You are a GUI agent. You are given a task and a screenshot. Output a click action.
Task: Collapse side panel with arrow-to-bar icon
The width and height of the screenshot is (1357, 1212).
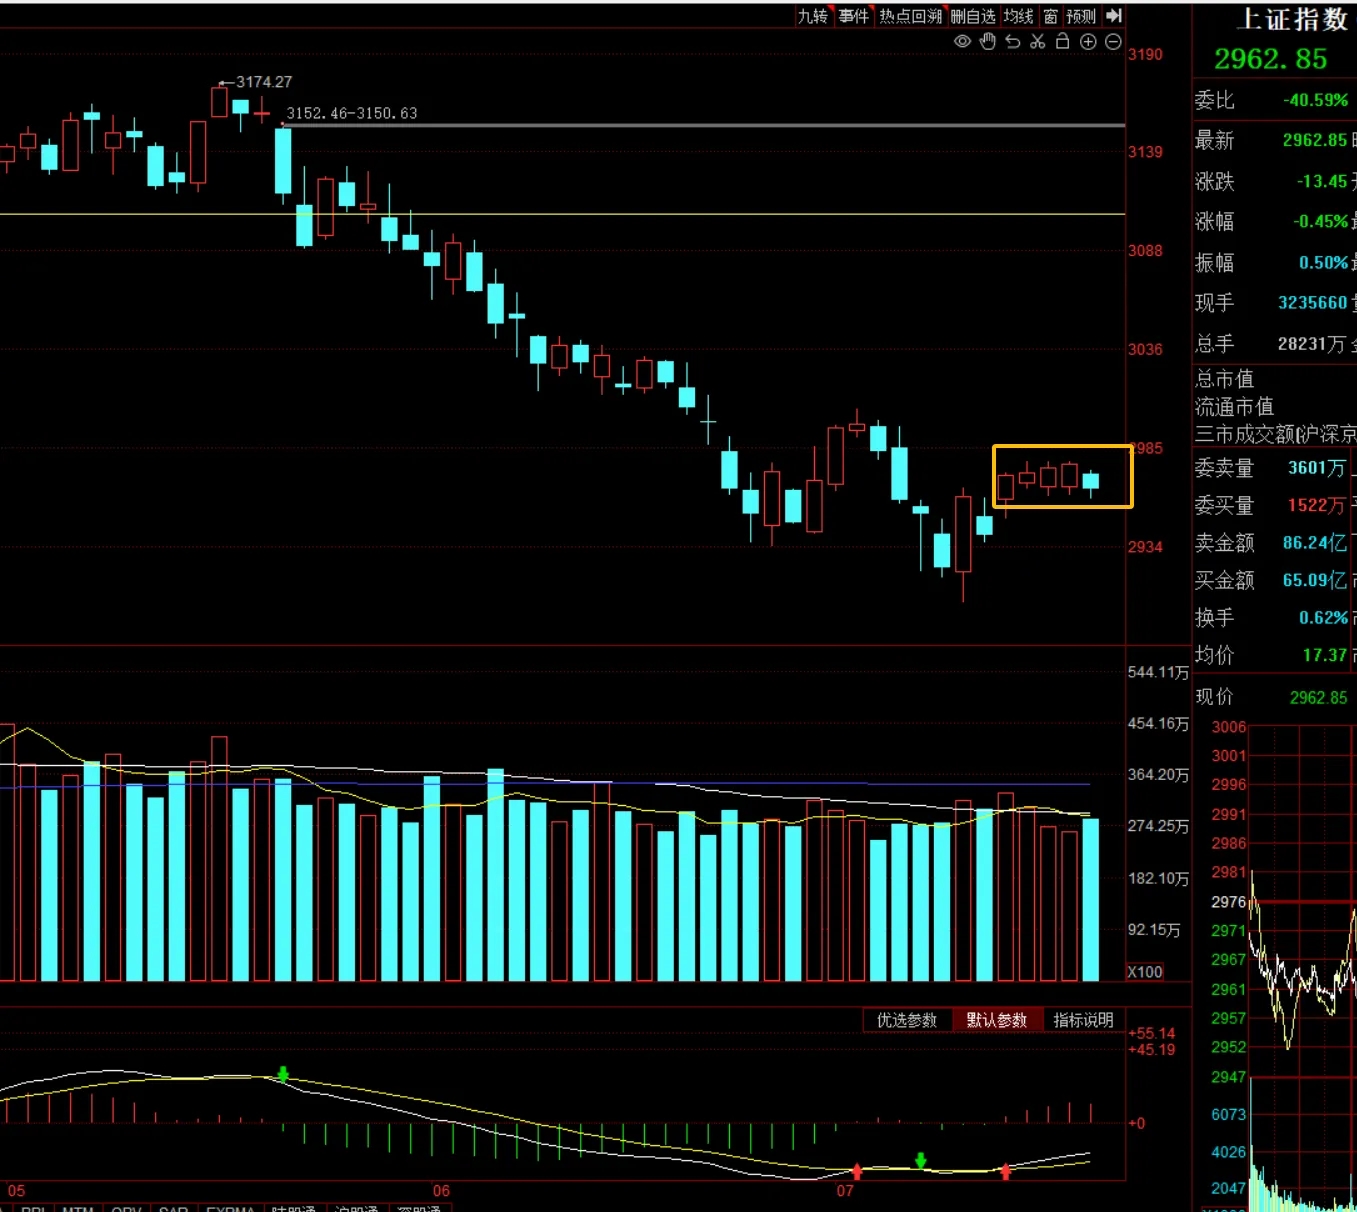point(1115,16)
